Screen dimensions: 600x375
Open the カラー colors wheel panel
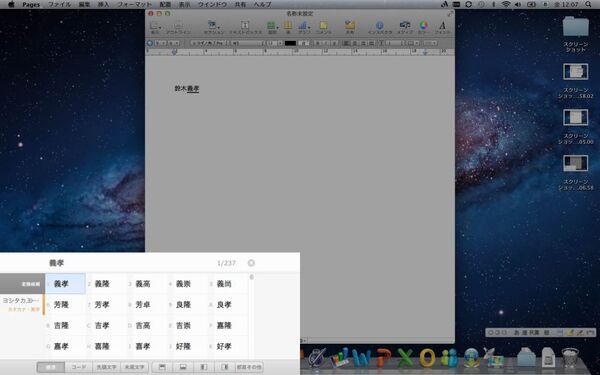click(424, 28)
